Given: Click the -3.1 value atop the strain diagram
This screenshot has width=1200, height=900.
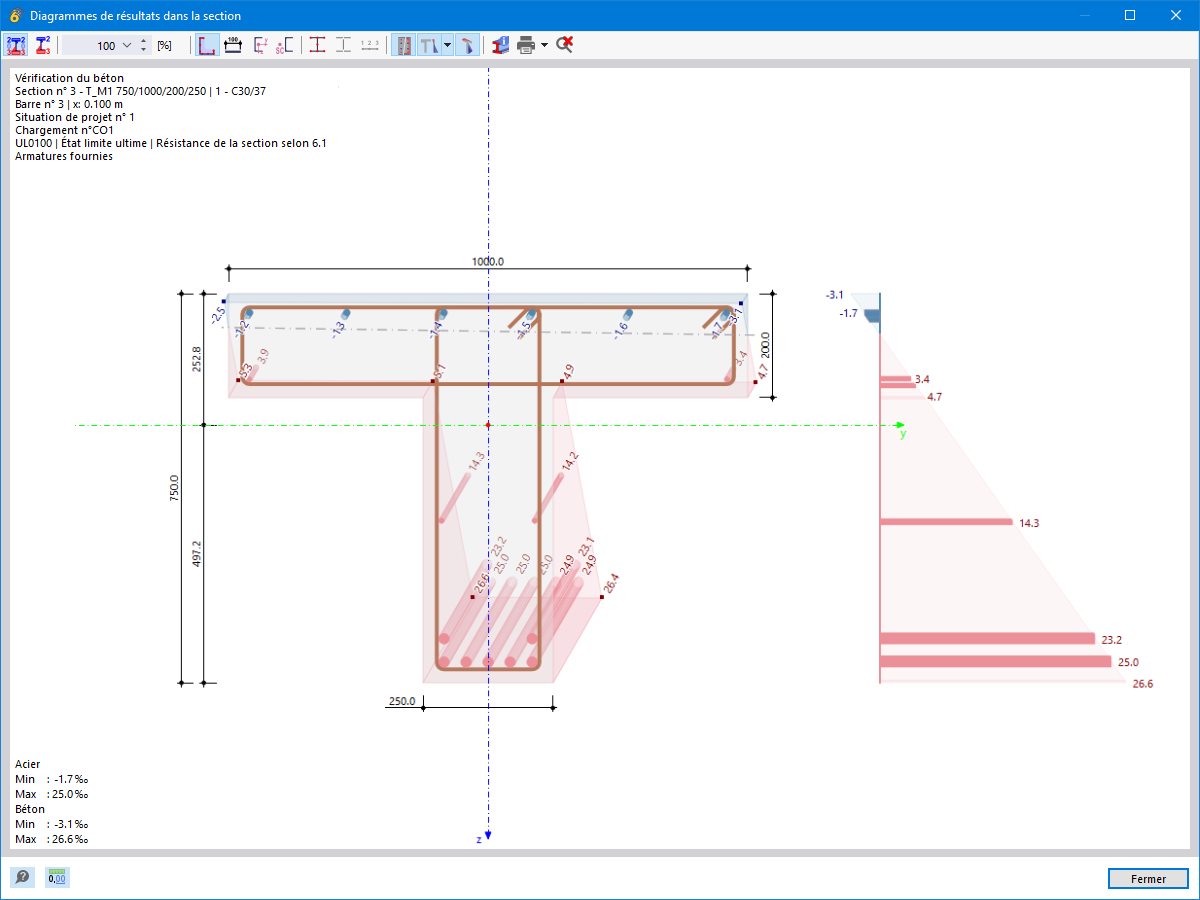Looking at the screenshot, I should coord(835,295).
